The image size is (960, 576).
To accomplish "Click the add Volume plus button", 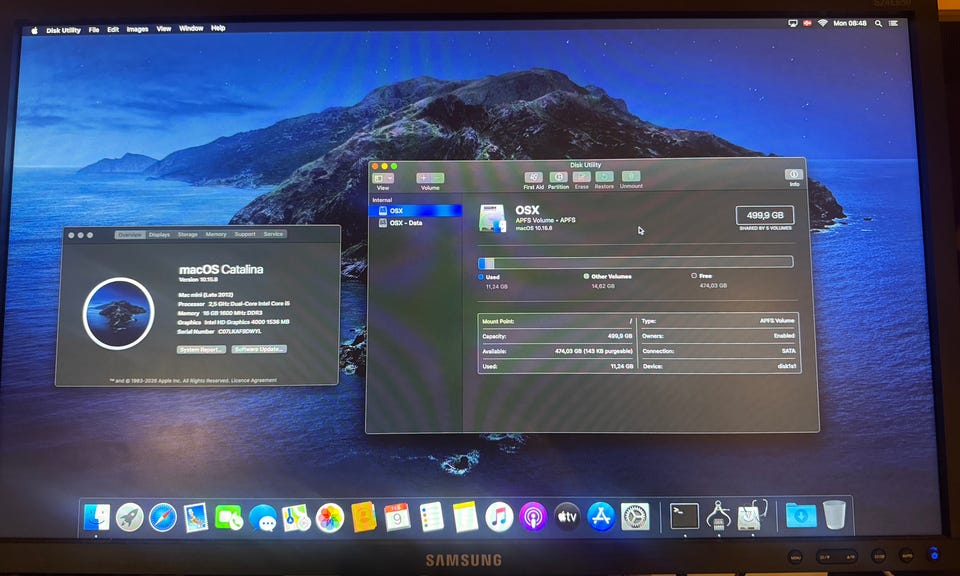I will pyautogui.click(x=423, y=178).
